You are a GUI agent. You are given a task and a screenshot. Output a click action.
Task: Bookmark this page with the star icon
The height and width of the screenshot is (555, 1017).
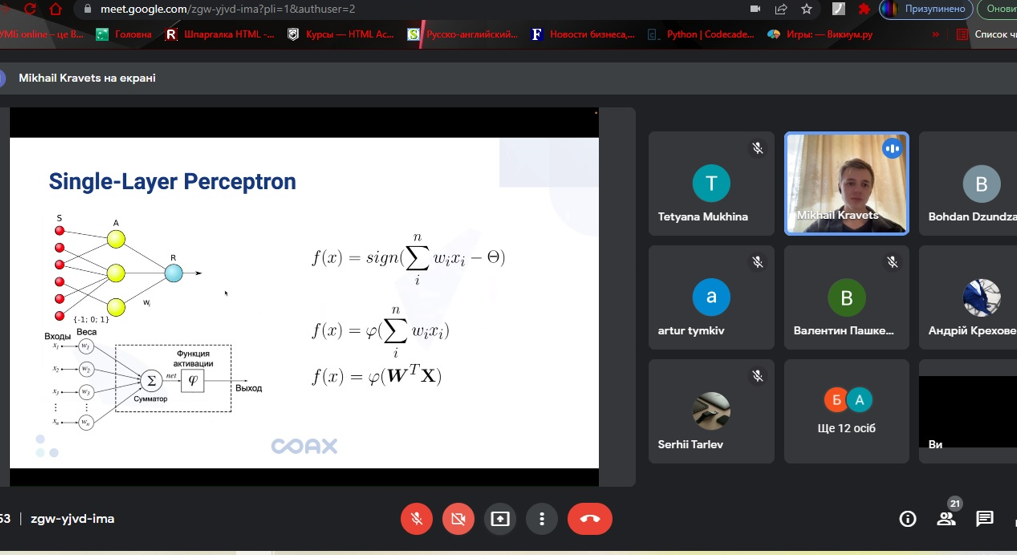(x=806, y=9)
